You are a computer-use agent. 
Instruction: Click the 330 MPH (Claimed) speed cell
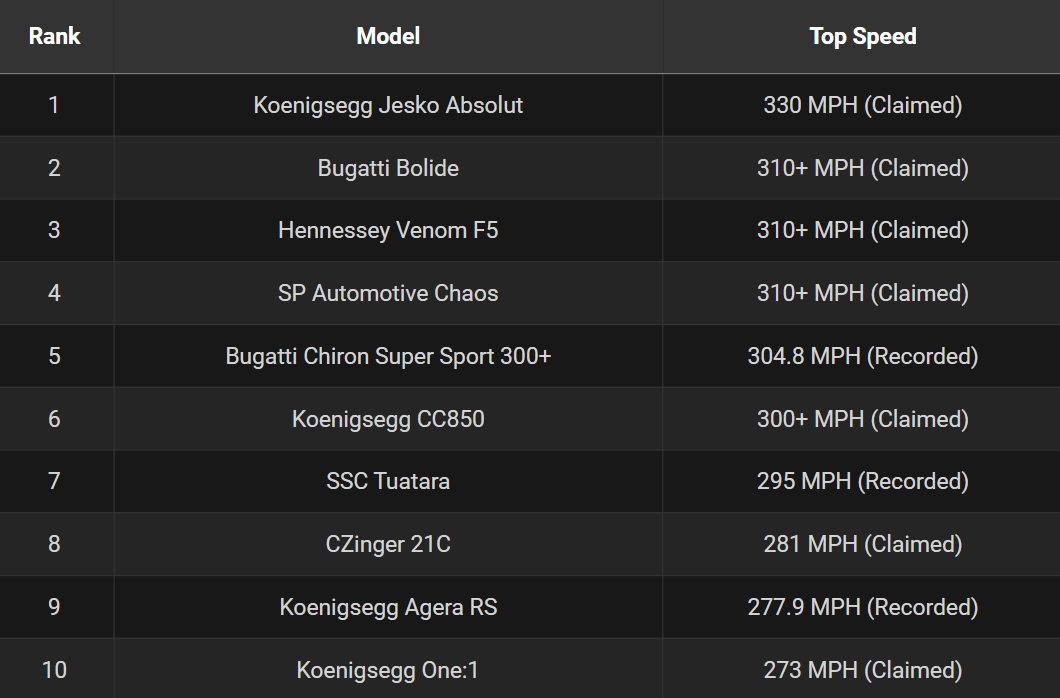pyautogui.click(x=862, y=105)
